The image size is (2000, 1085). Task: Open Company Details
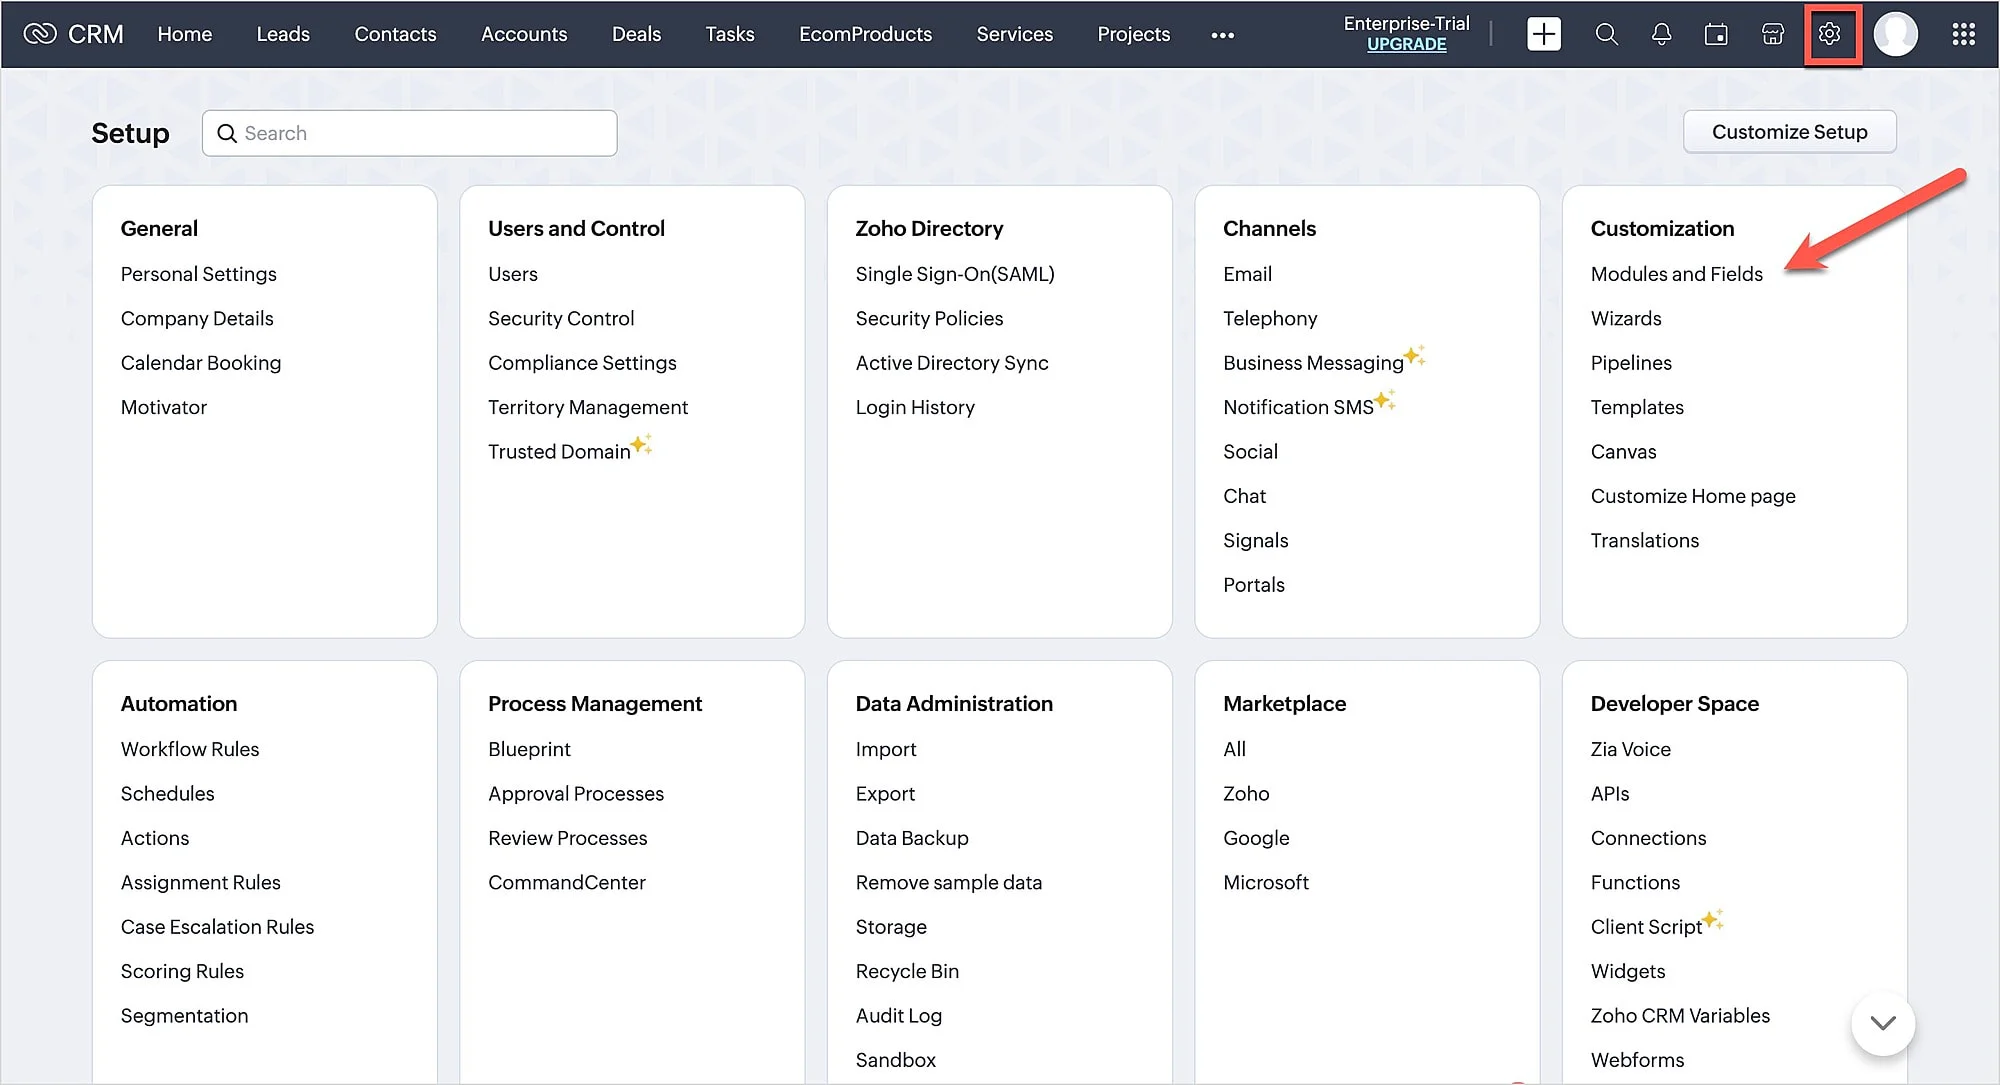coord(197,318)
